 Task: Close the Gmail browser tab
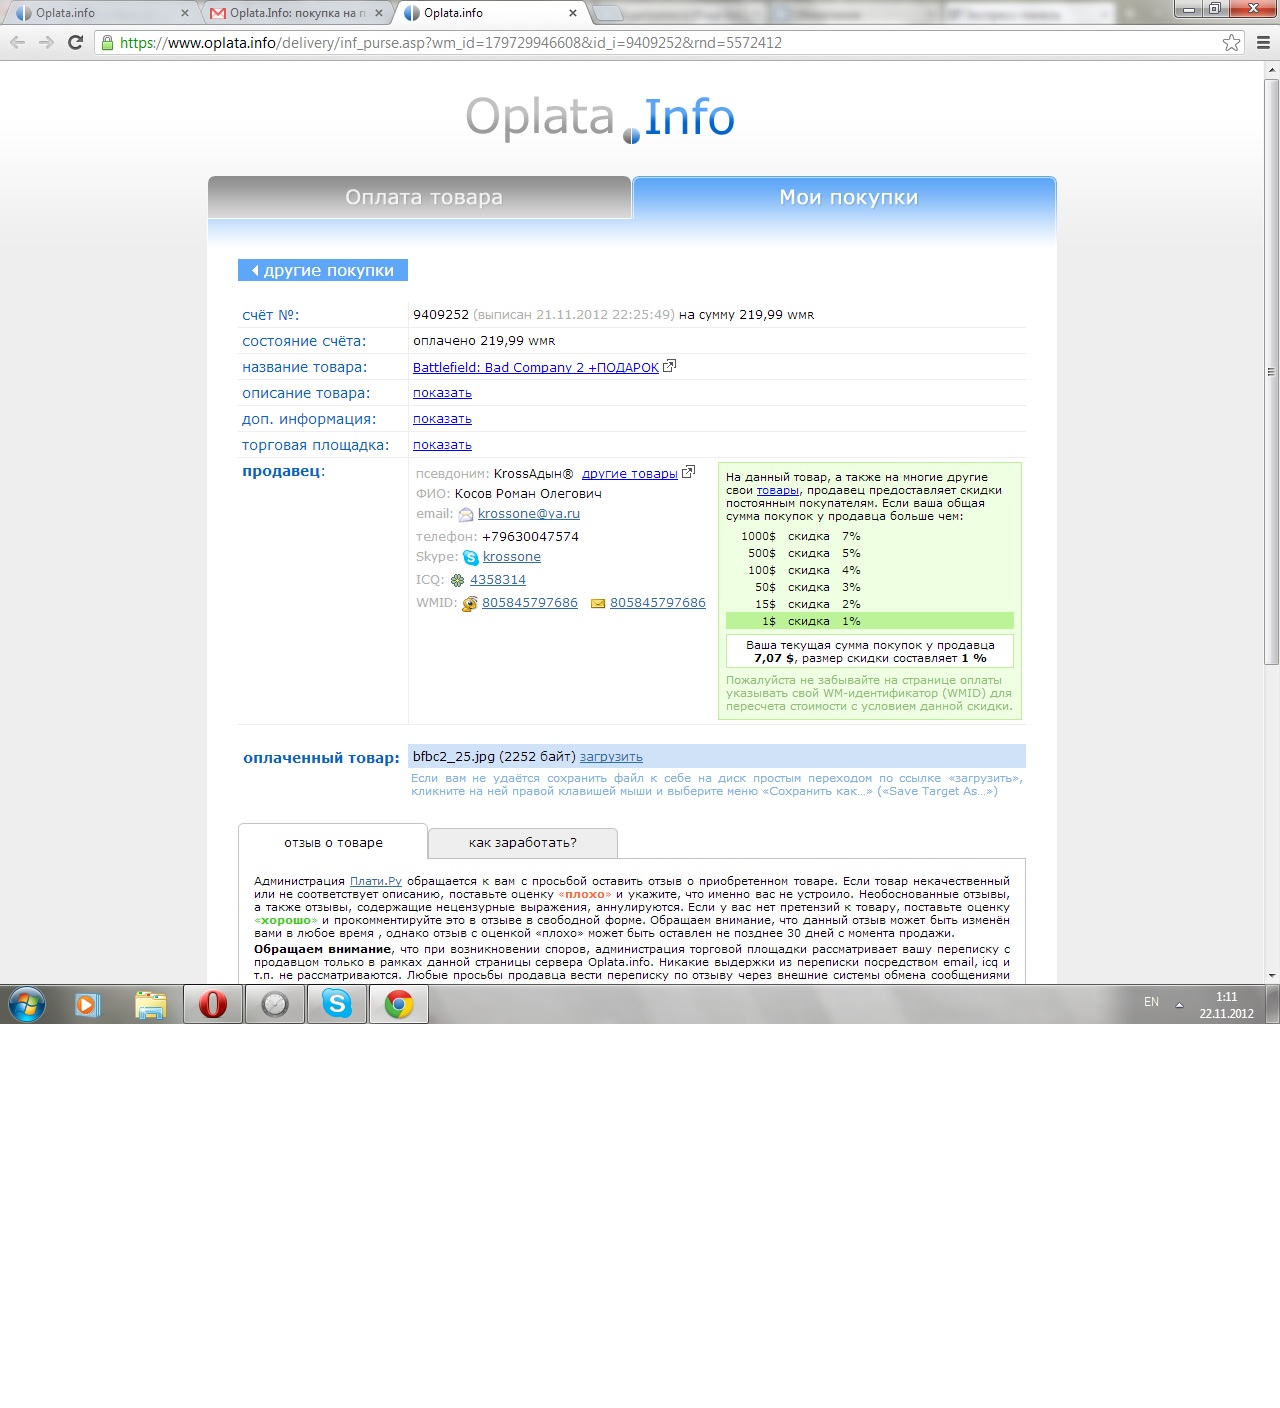pyautogui.click(x=379, y=13)
